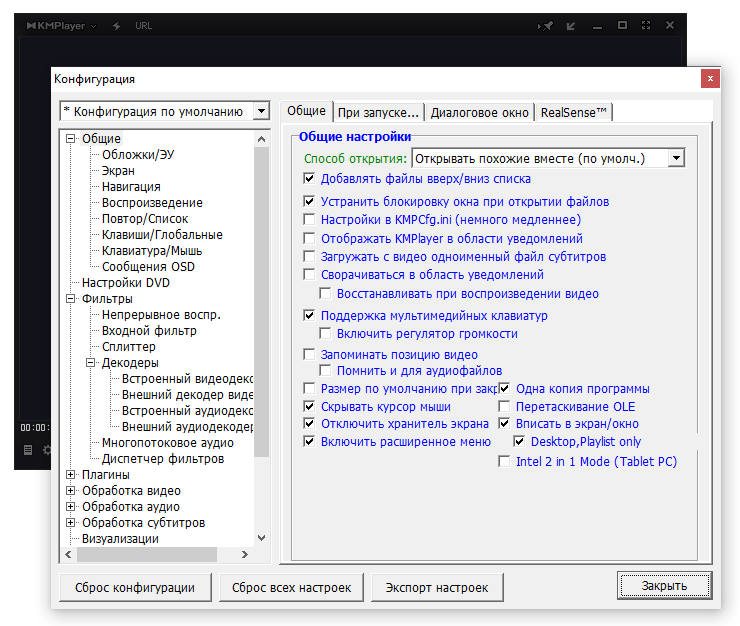This screenshot has height=626, width=740.
Task: Select Сообщения OSD tree item
Action: pos(148,267)
